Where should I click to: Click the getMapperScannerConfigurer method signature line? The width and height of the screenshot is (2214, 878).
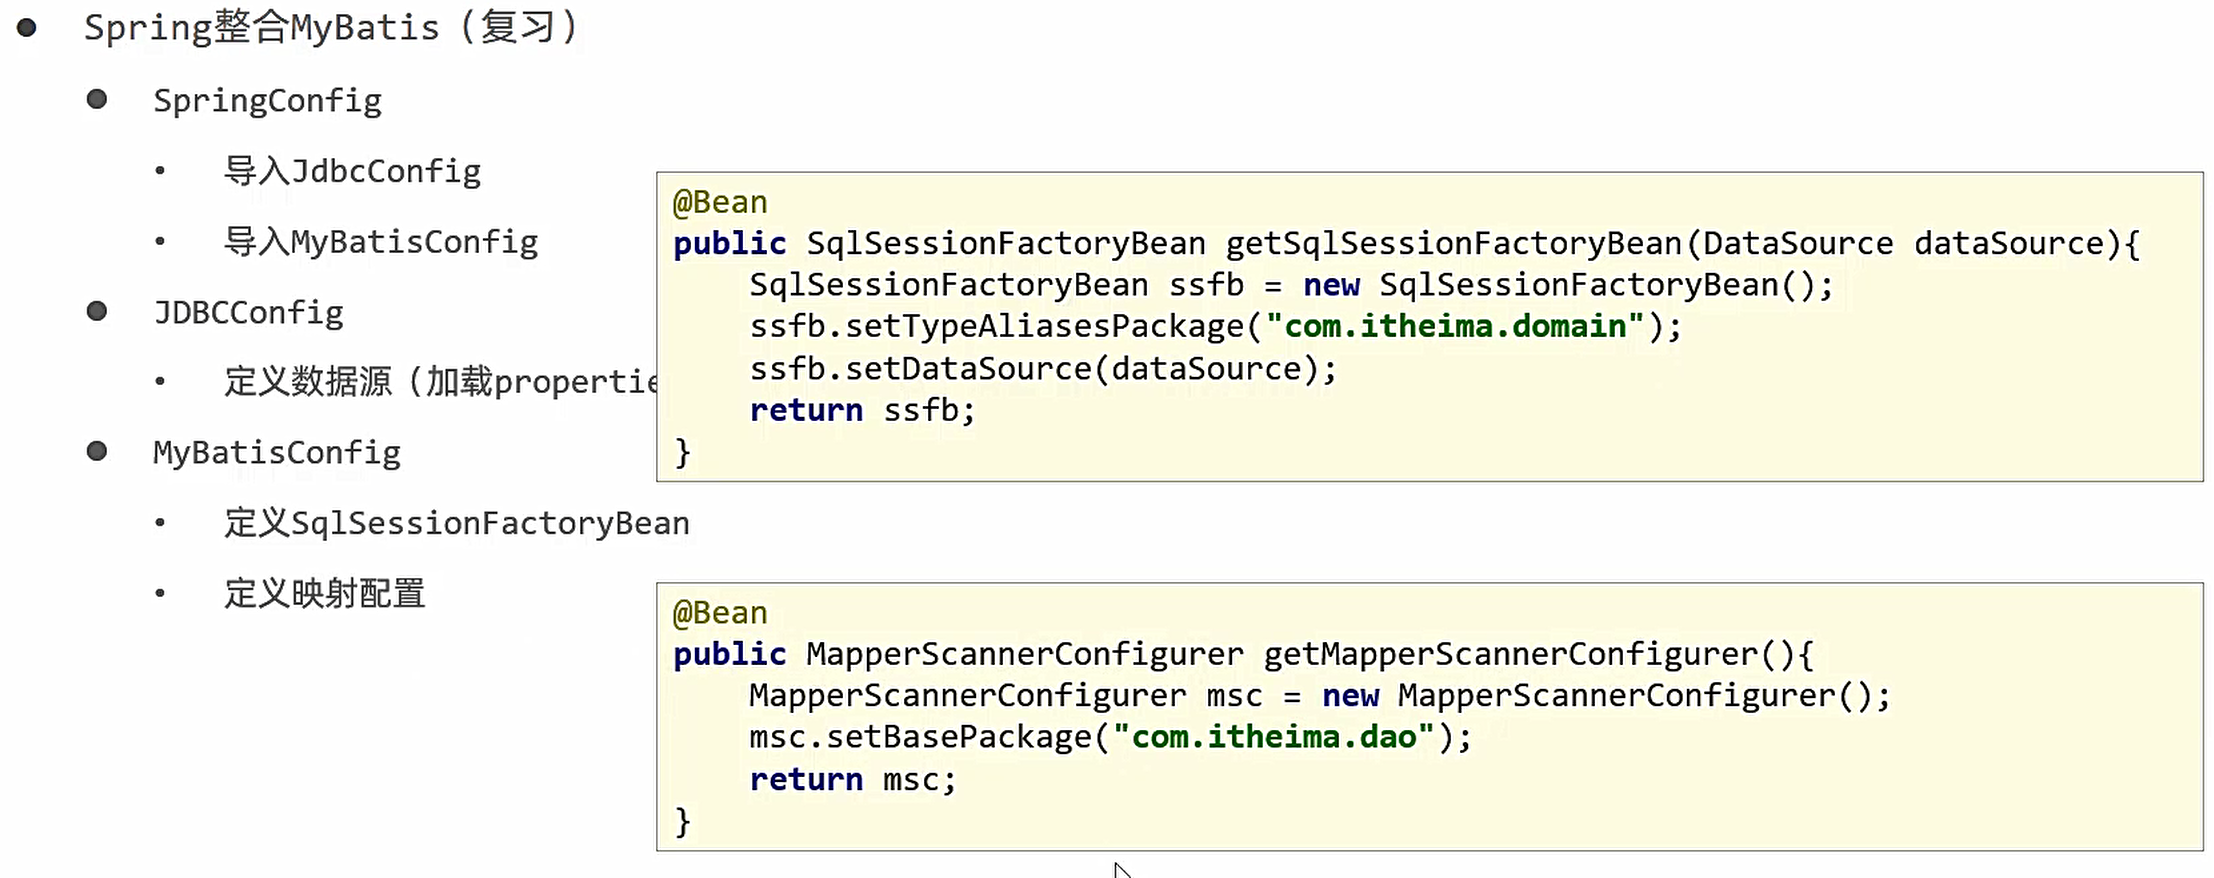[1243, 655]
